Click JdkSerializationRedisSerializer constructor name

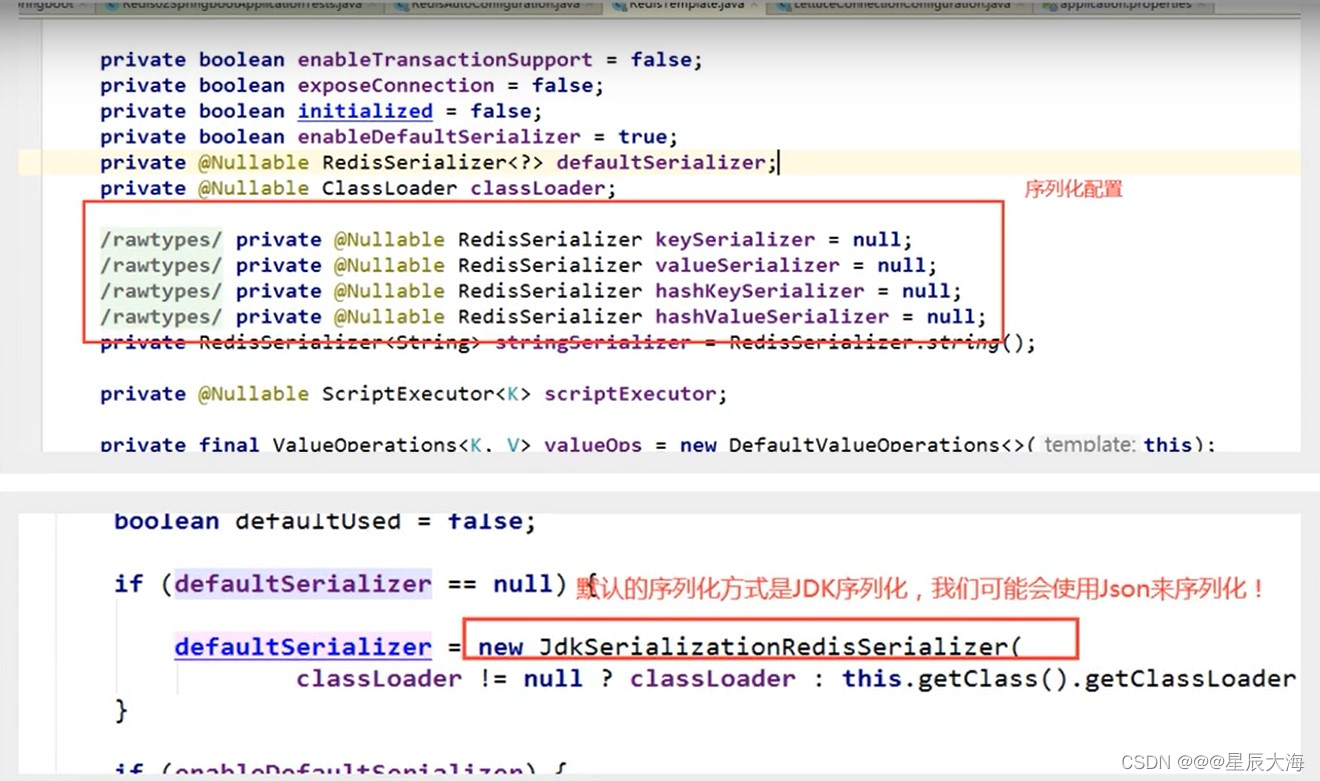pos(774,647)
